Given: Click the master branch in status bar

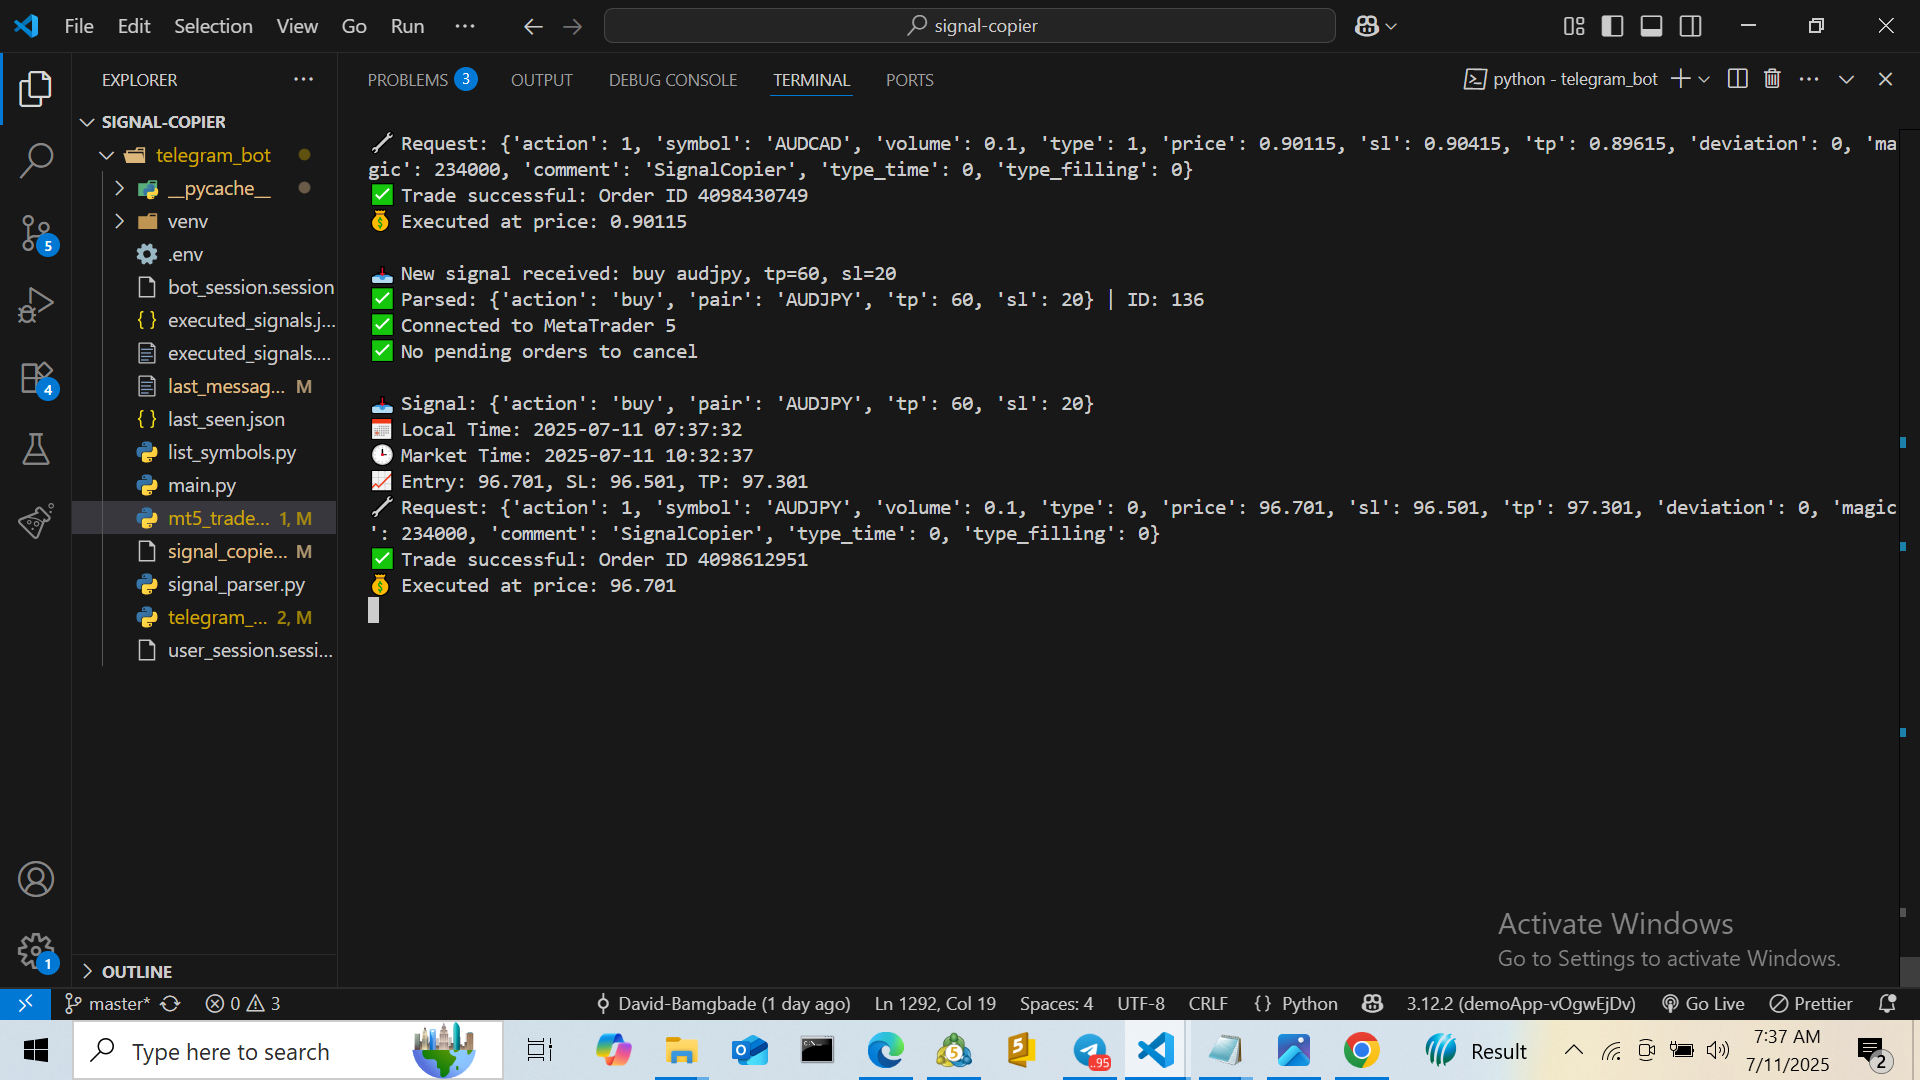Looking at the screenshot, I should (x=107, y=1003).
